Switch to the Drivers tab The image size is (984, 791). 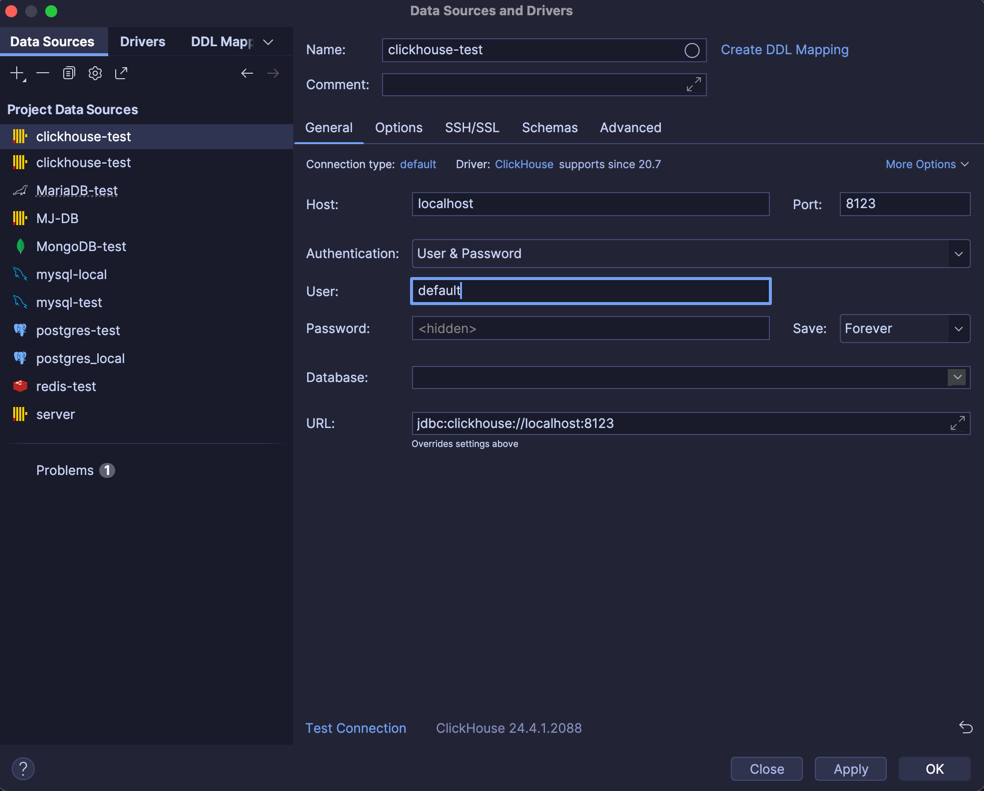click(142, 42)
